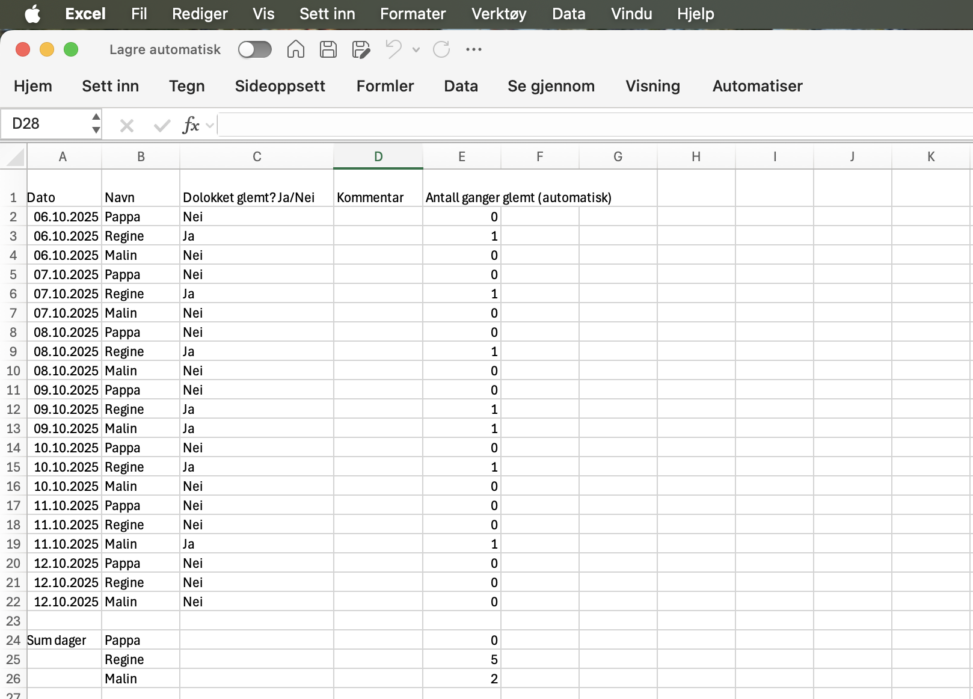Click the Home icon in title bar
Viewport: 973px width, 699px height.
(x=295, y=50)
